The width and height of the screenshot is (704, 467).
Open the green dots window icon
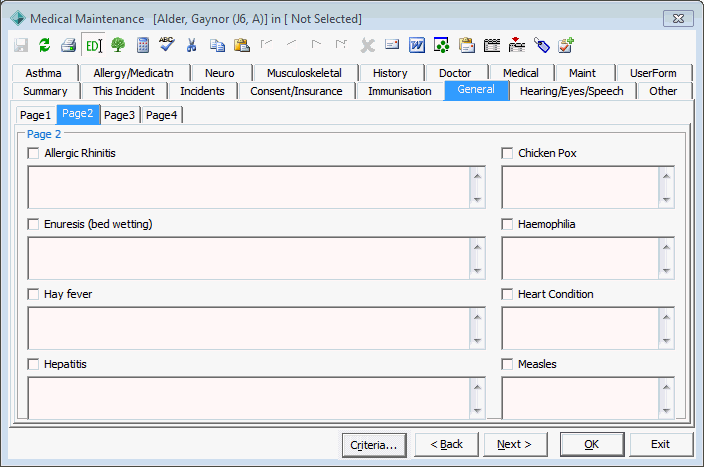click(442, 45)
